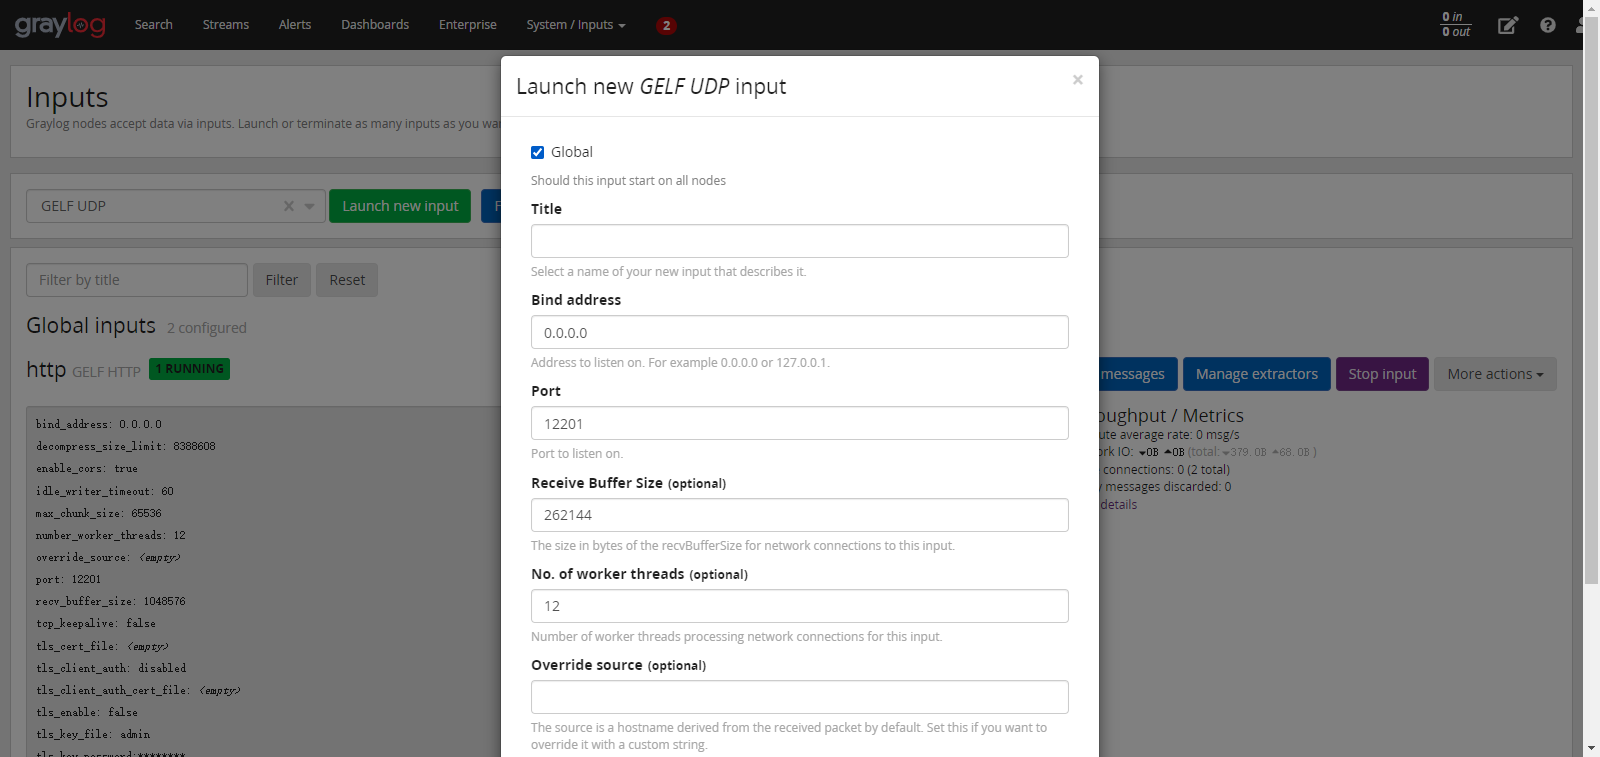Close the GELF UDP input dialog

(1077, 80)
